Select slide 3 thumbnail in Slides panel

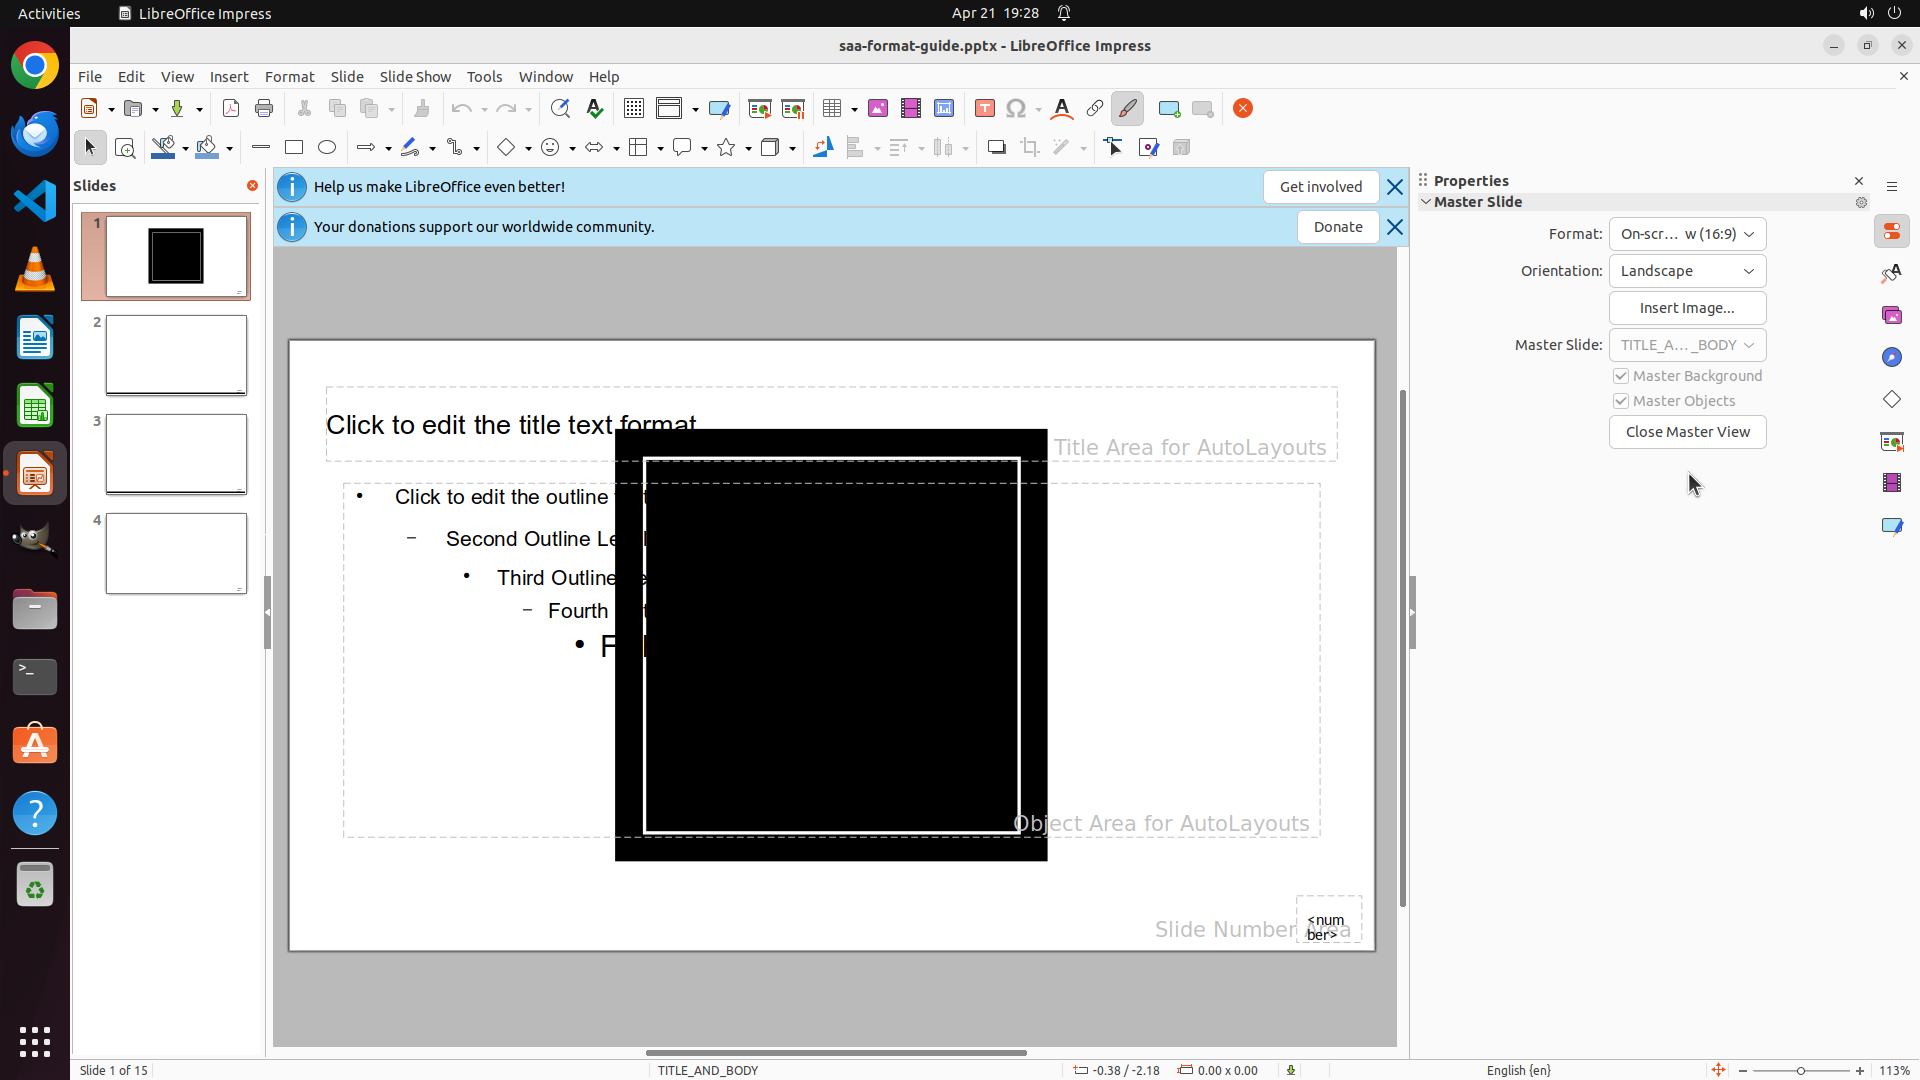point(176,454)
